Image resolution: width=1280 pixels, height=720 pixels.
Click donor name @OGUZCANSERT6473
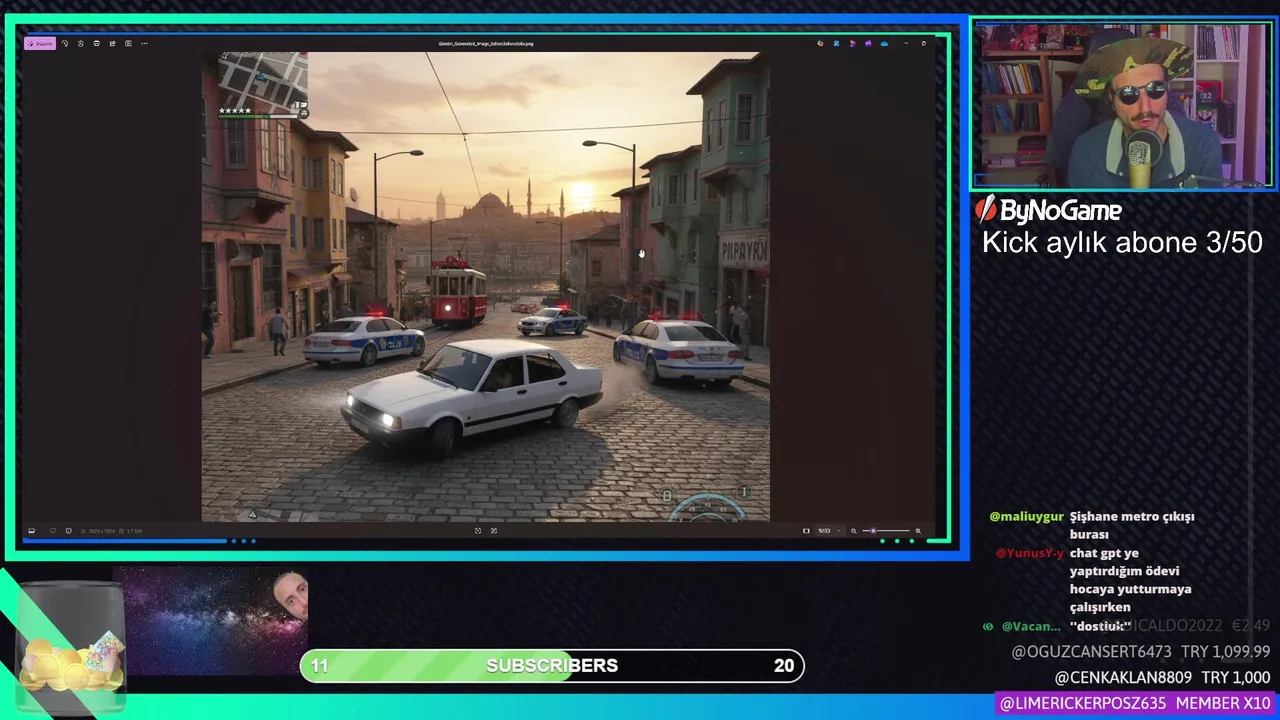(x=1091, y=652)
